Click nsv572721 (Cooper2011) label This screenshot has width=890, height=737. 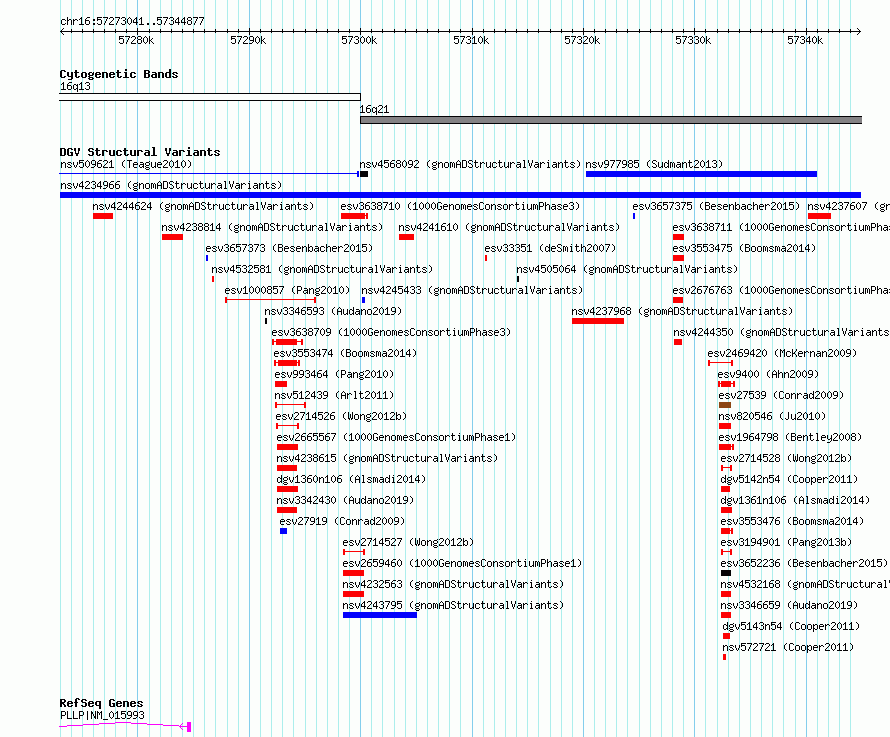click(788, 647)
